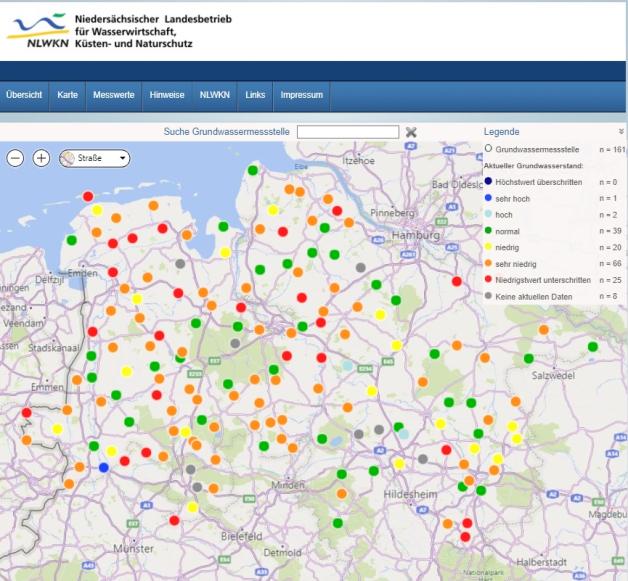
Task: Open the Impressum page
Action: (x=302, y=95)
